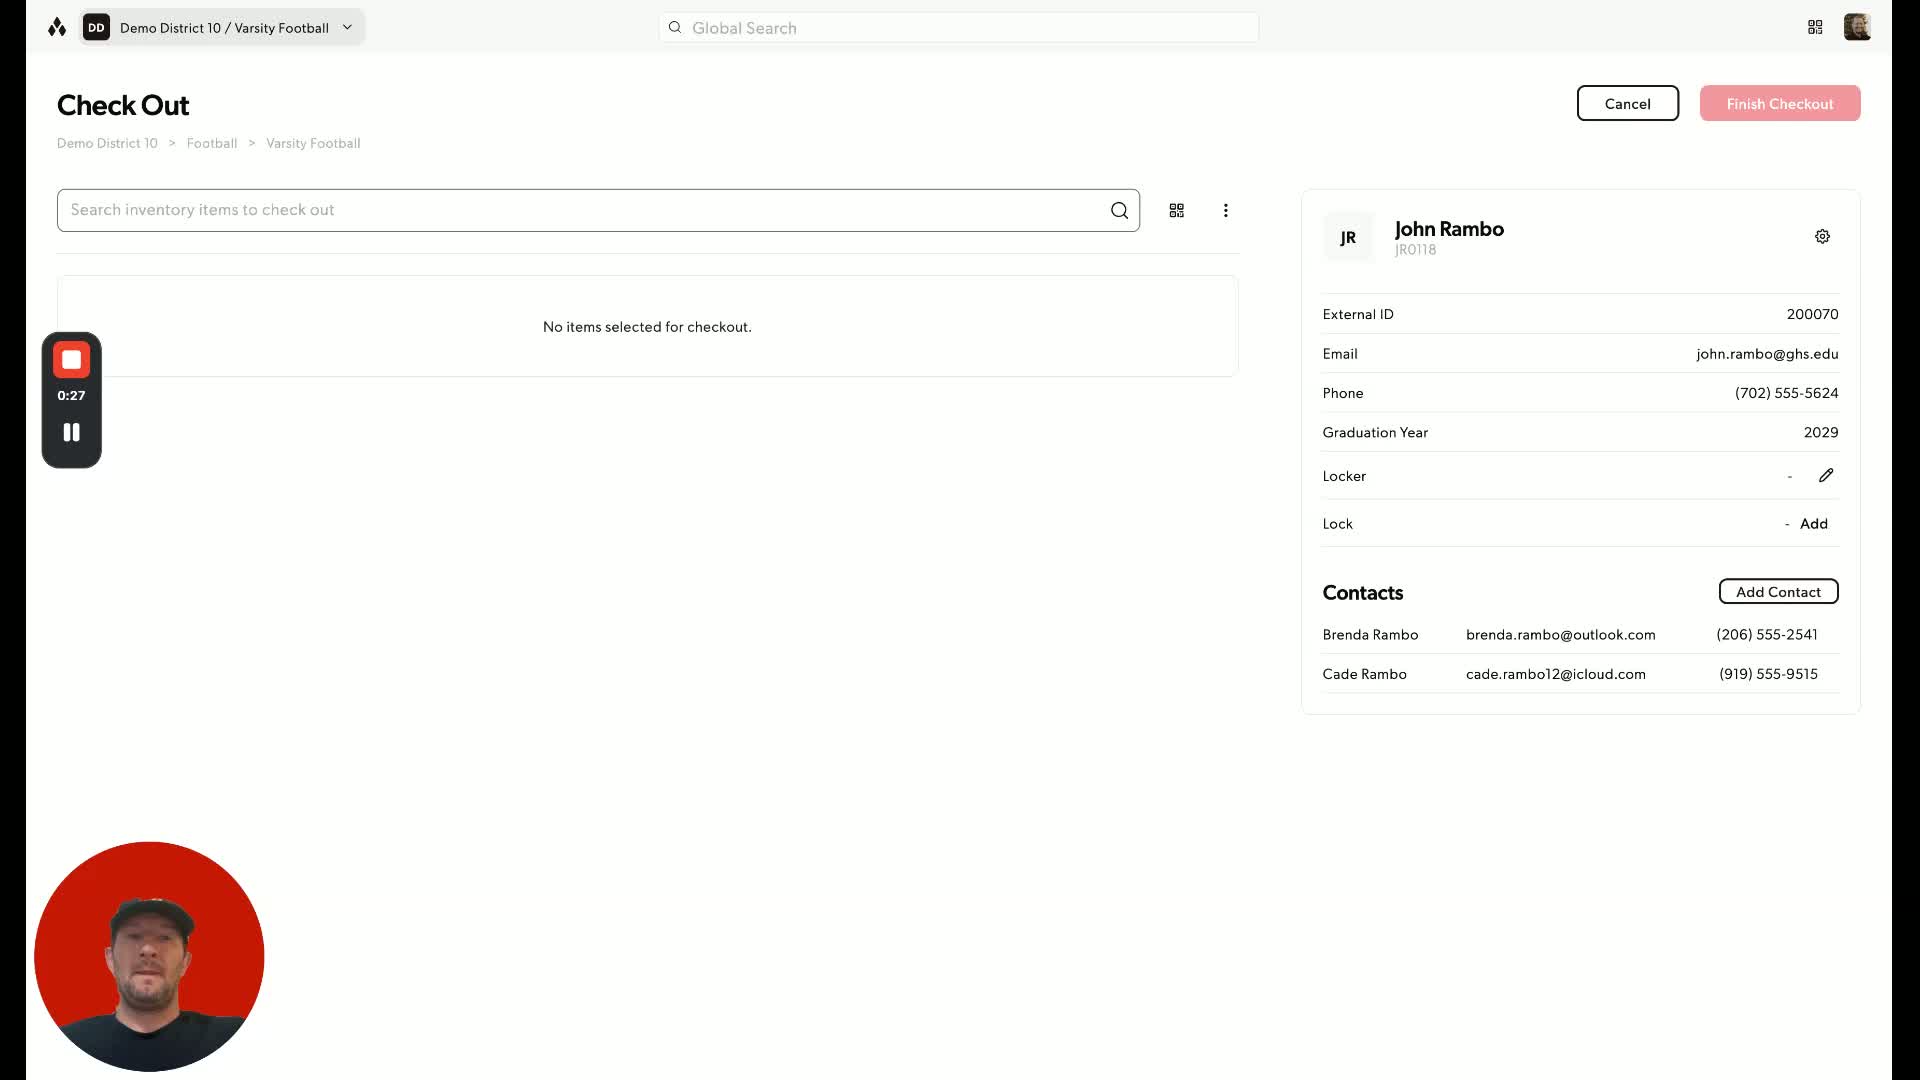Screen dimensions: 1920x1080
Task: Click the Add Contact button
Action: pos(1778,591)
